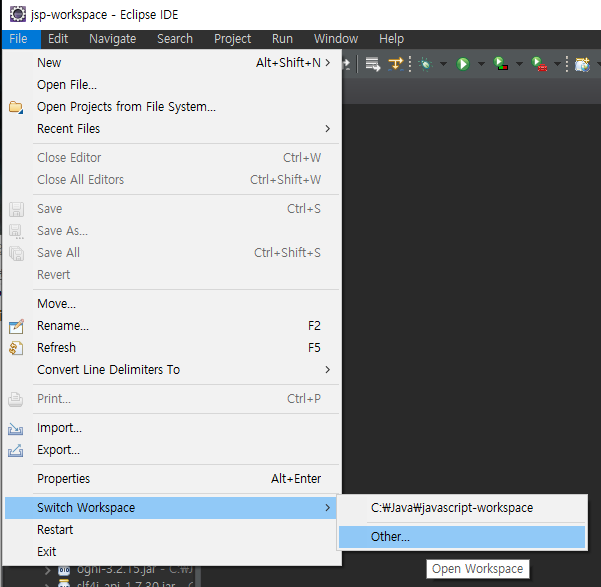Click the icon beside Export

tap(16, 451)
